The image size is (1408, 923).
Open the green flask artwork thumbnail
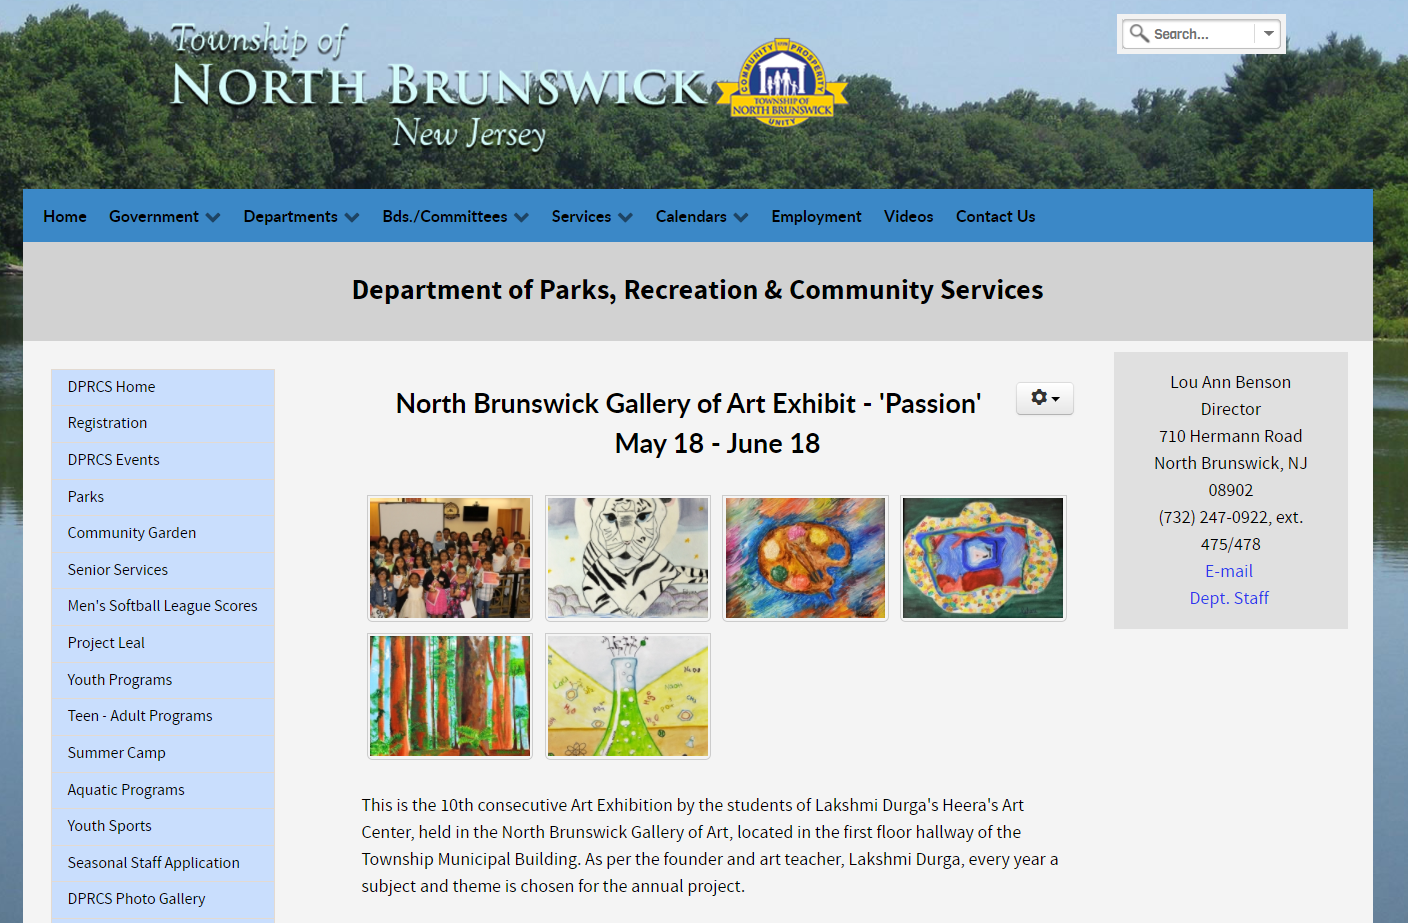(628, 696)
